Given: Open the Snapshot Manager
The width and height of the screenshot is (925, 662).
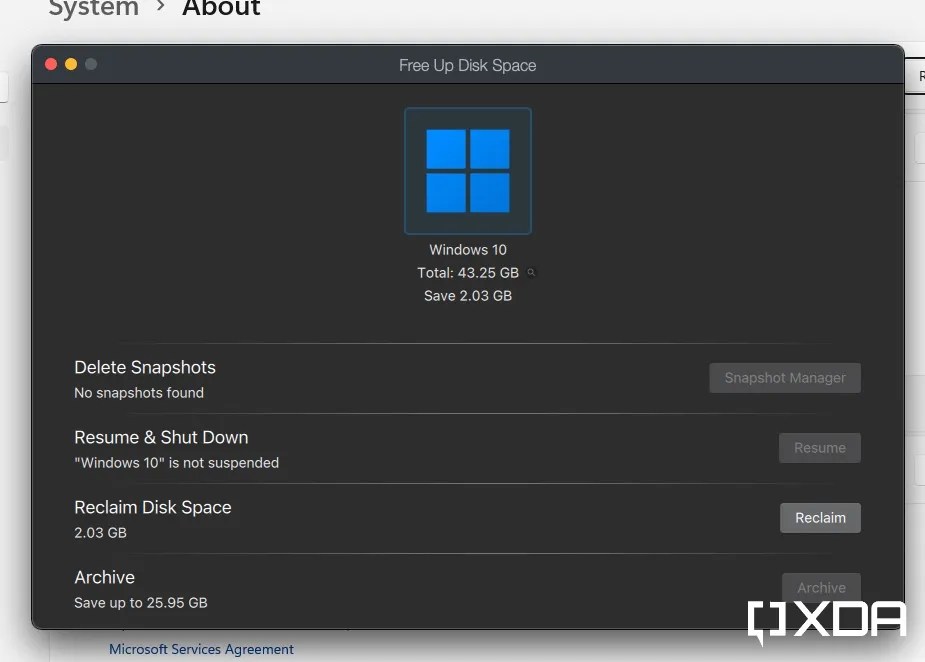Looking at the screenshot, I should [x=784, y=378].
